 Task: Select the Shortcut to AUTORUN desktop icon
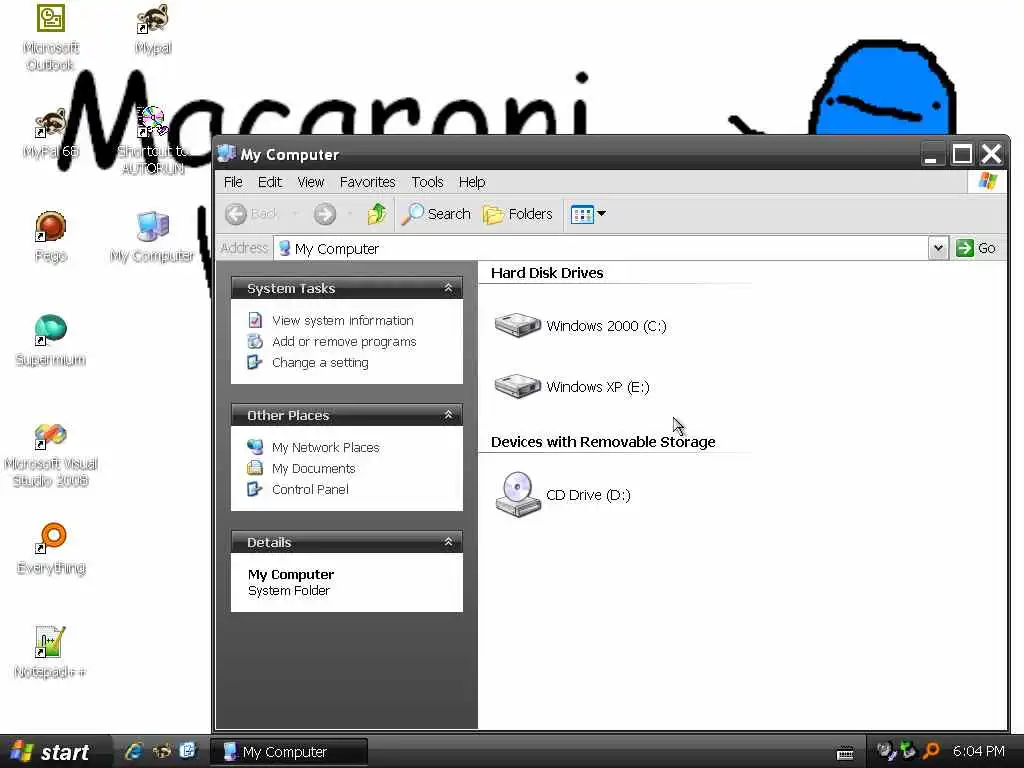pyautogui.click(x=153, y=141)
